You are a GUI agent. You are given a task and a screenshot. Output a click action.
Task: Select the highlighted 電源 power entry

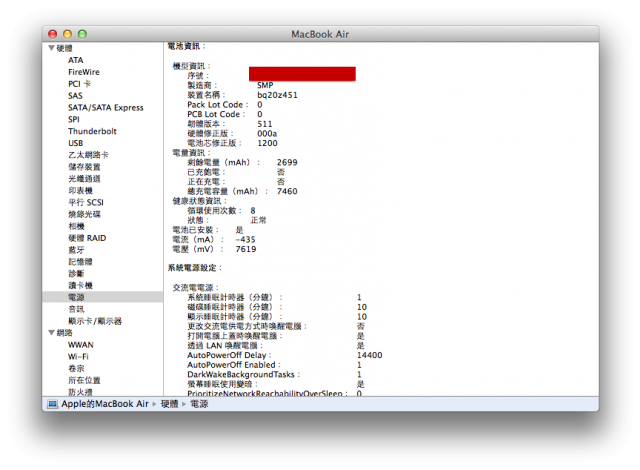pos(102,297)
